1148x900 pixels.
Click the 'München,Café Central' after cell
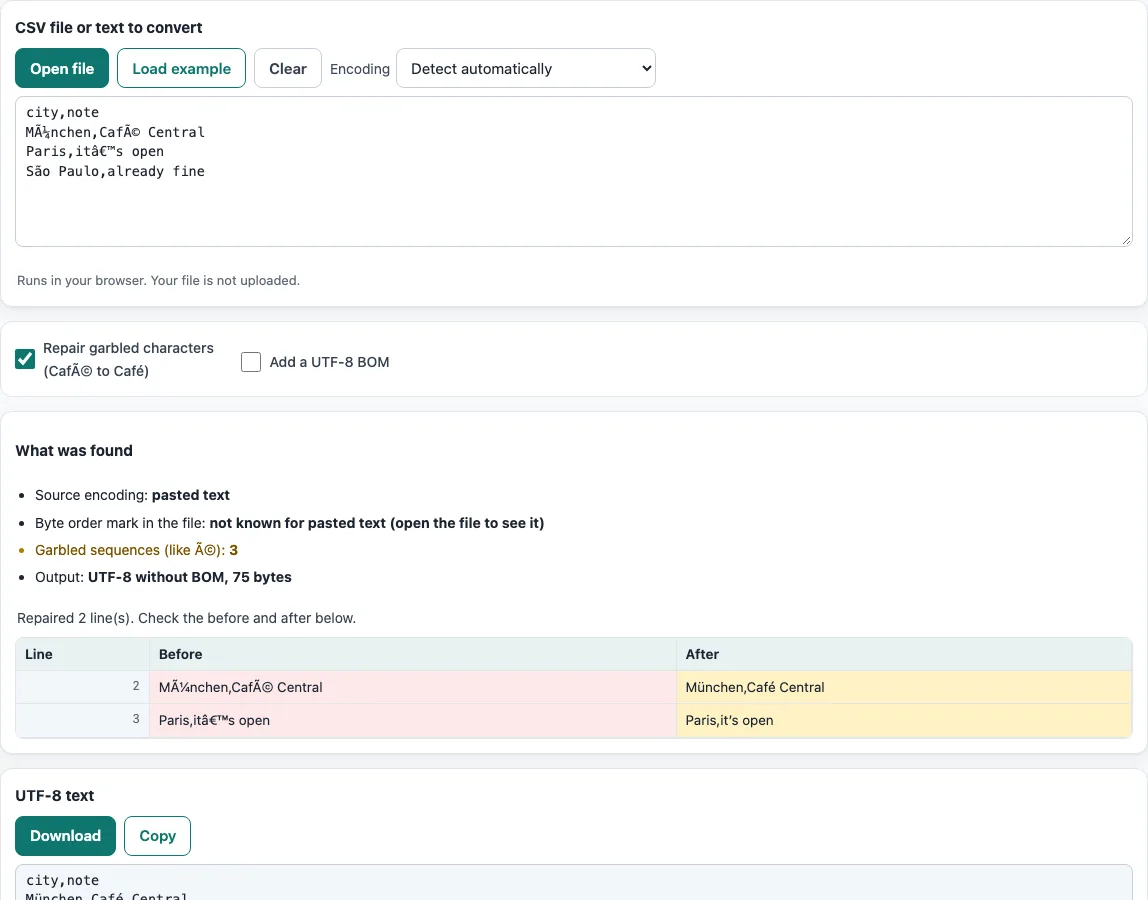pyautogui.click(x=903, y=687)
